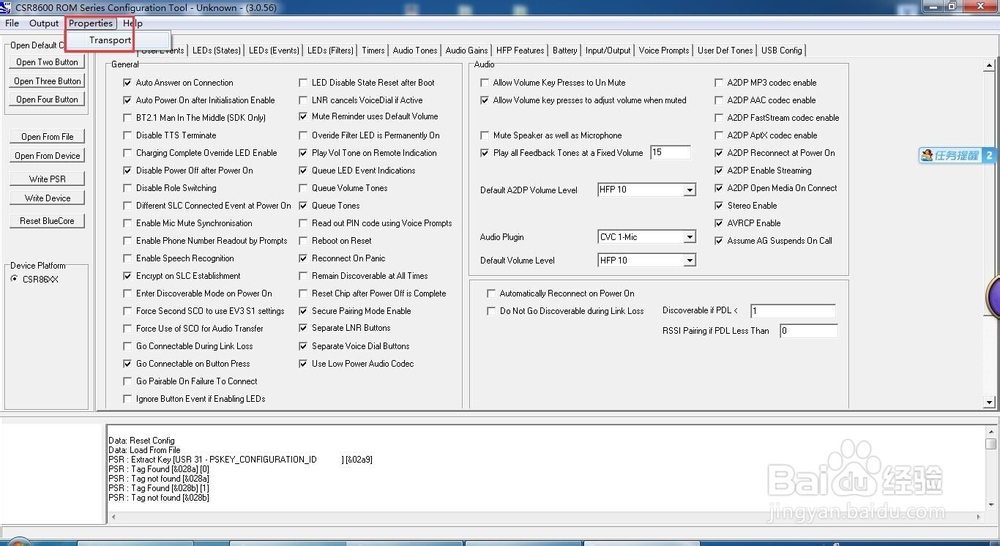Screen dimensions: 1000x546
Task: Switch to LEDs (States) tab
Action: pos(217,50)
